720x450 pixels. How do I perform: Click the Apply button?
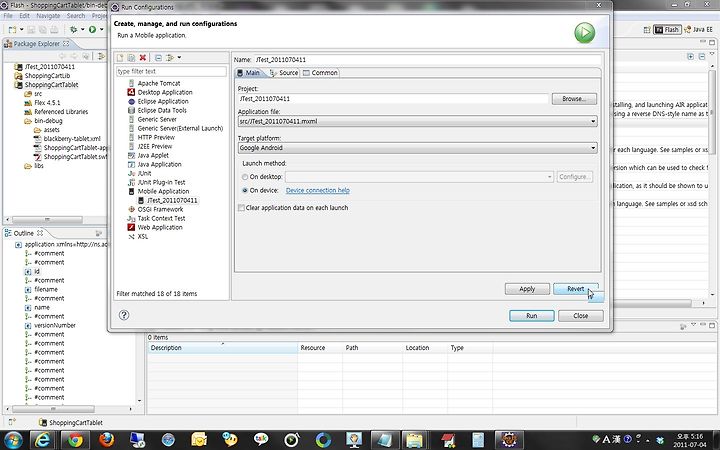(x=527, y=289)
